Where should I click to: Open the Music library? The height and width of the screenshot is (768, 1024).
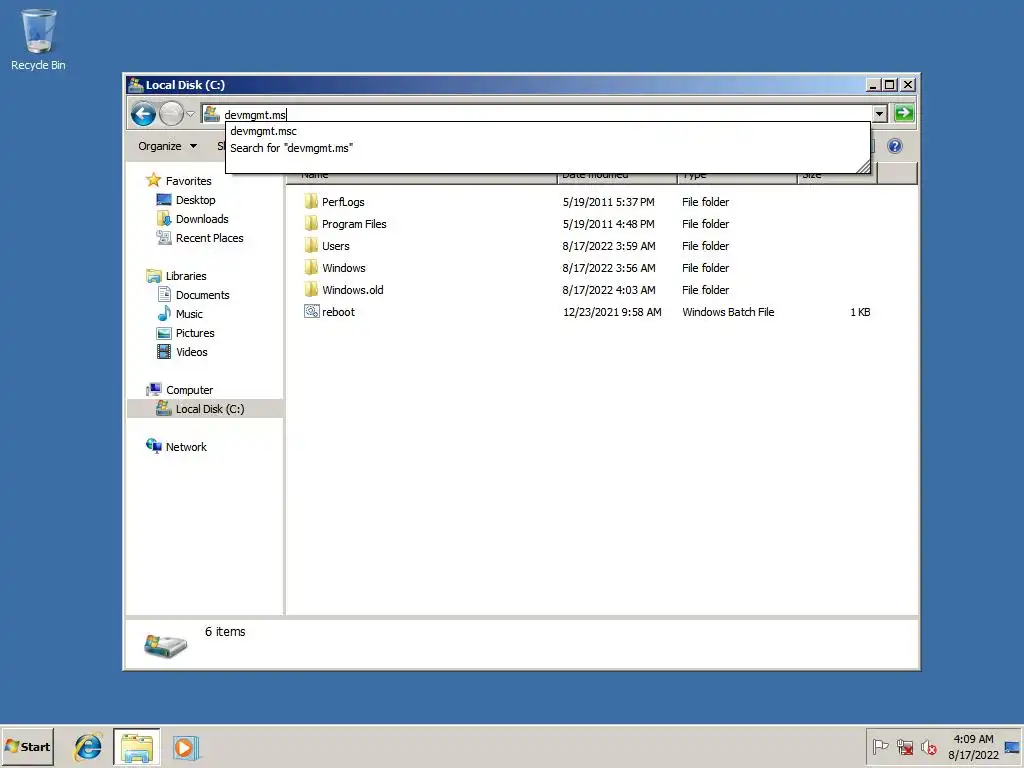click(x=189, y=313)
